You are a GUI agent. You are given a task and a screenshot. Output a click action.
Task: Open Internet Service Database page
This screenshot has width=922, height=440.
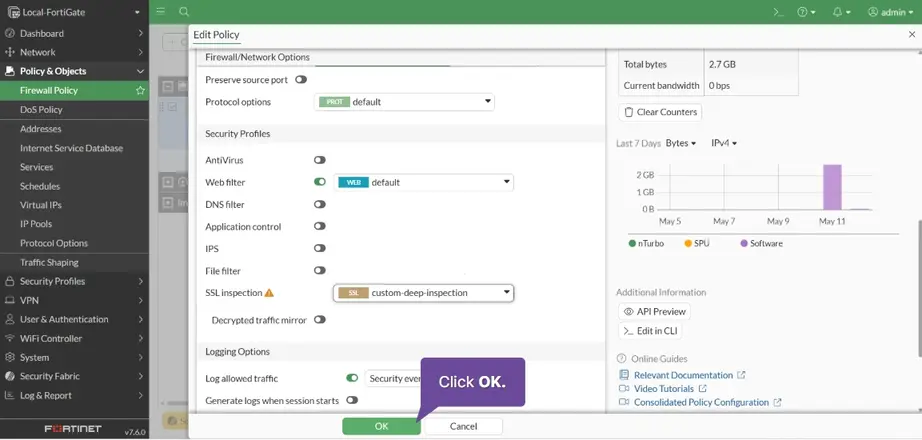pos(74,148)
